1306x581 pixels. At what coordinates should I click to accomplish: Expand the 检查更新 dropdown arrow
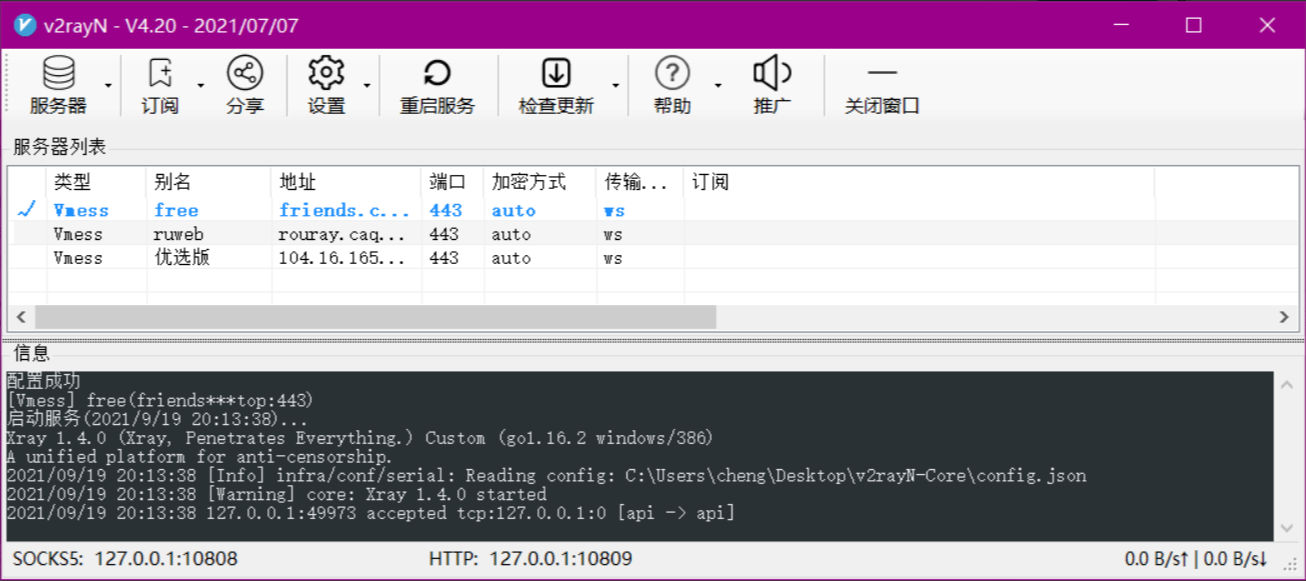coord(615,85)
